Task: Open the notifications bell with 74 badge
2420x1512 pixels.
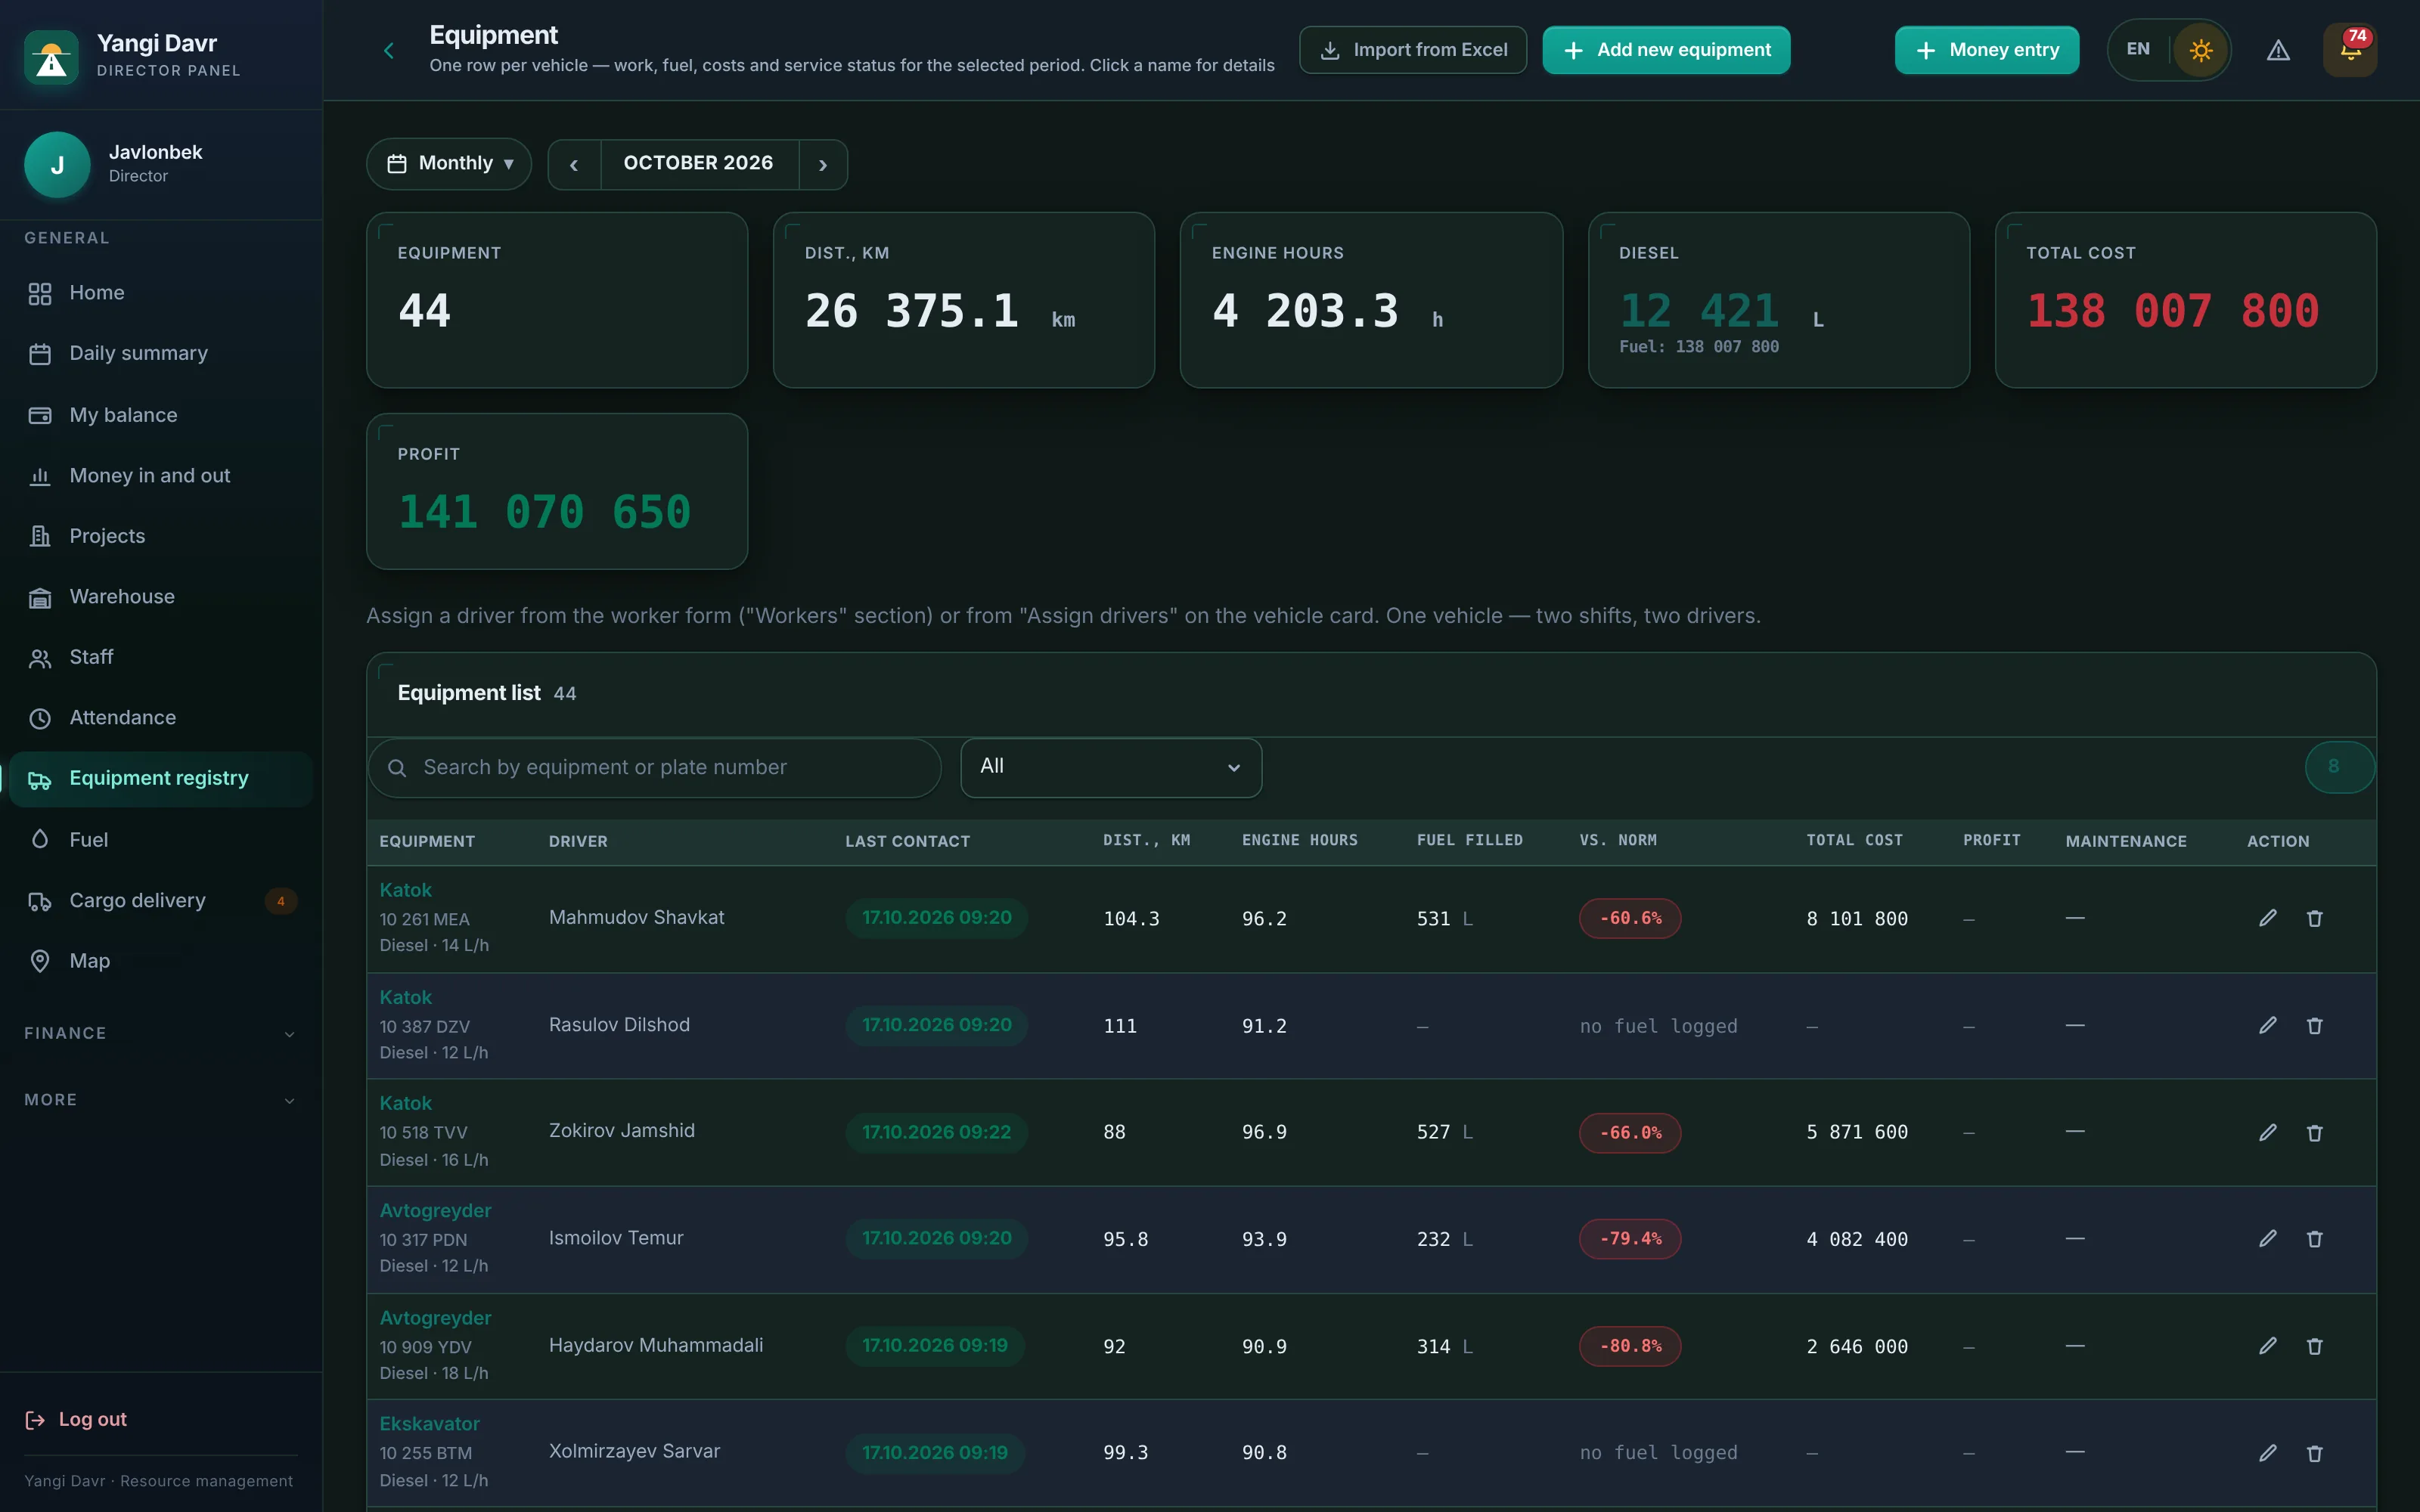Action: 2349,50
